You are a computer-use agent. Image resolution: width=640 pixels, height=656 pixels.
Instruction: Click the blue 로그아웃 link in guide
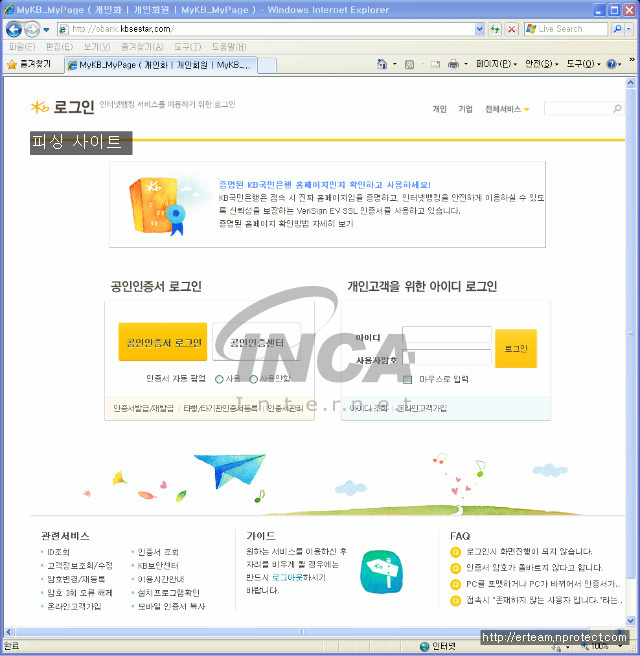pos(287,577)
